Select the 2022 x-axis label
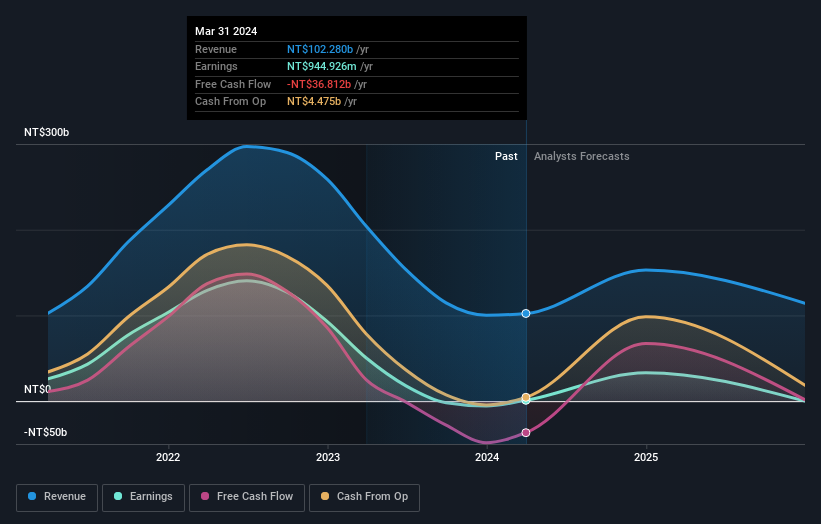821x524 pixels. [168, 457]
